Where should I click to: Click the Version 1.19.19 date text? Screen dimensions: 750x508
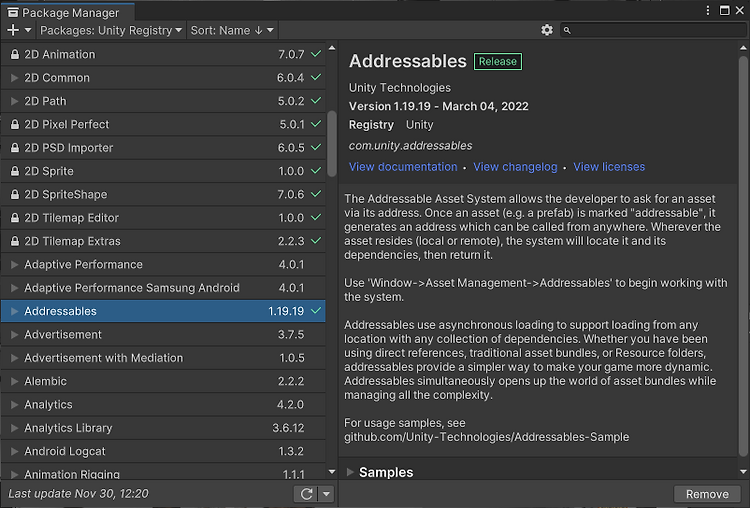click(x=439, y=106)
